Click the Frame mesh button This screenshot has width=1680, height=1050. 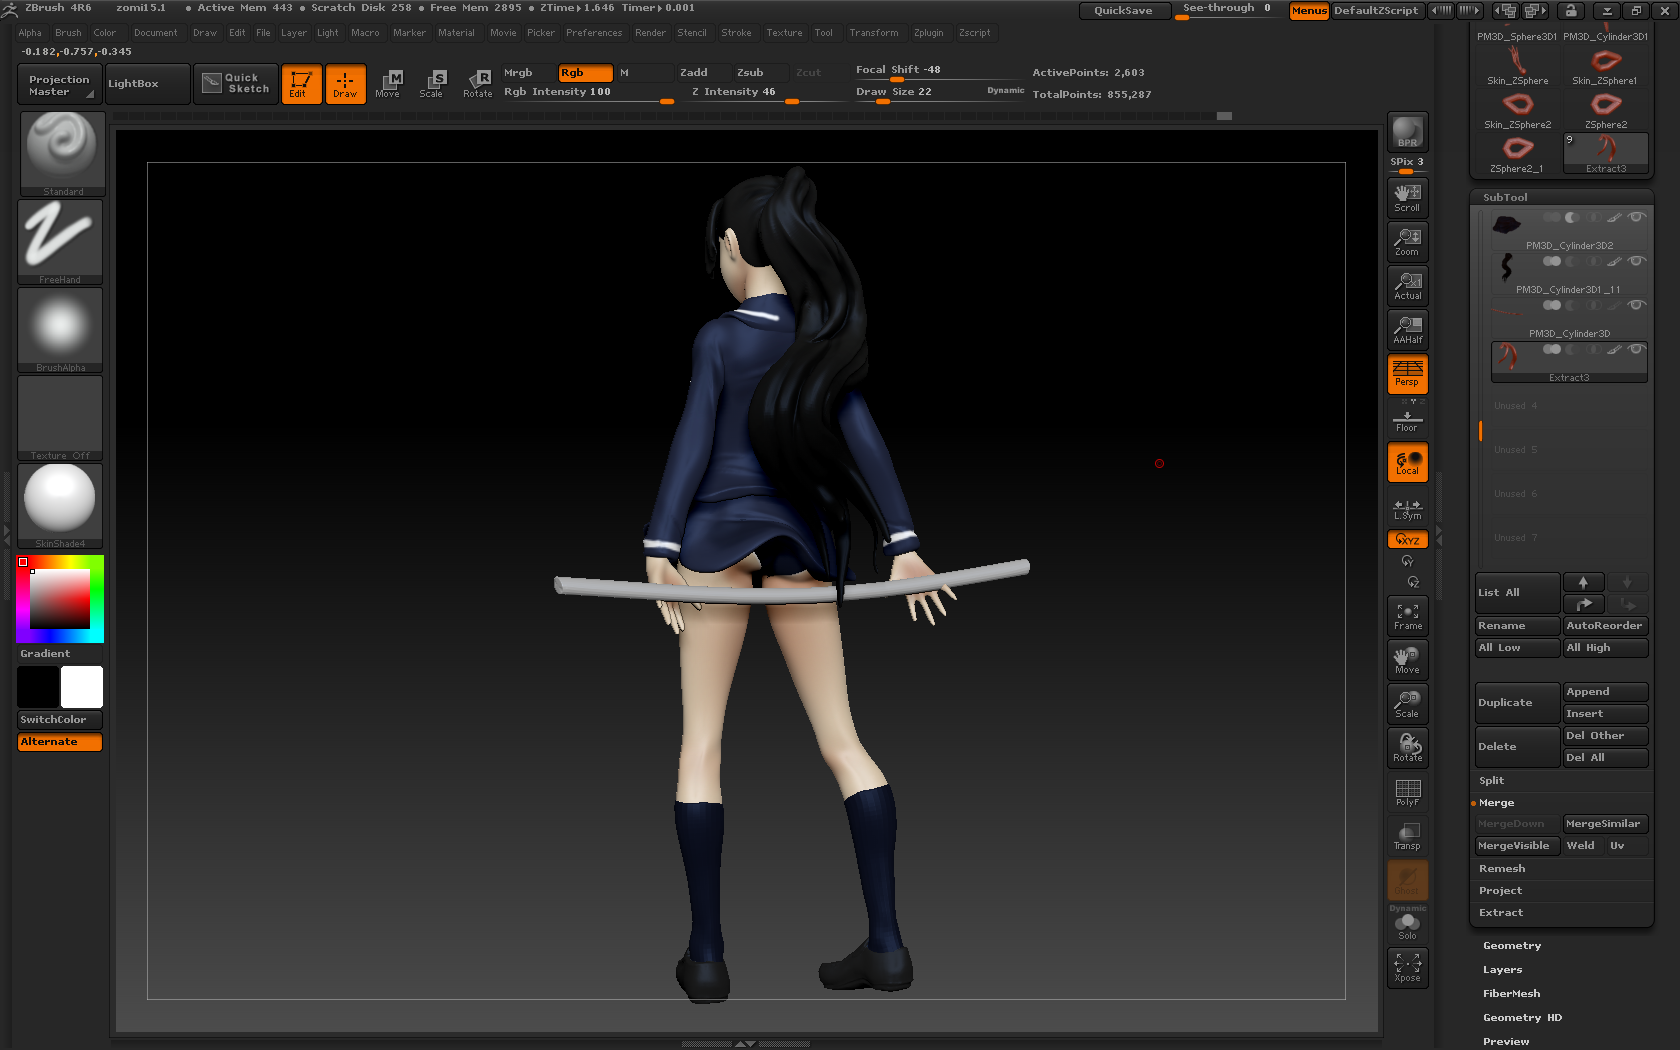(1407, 616)
